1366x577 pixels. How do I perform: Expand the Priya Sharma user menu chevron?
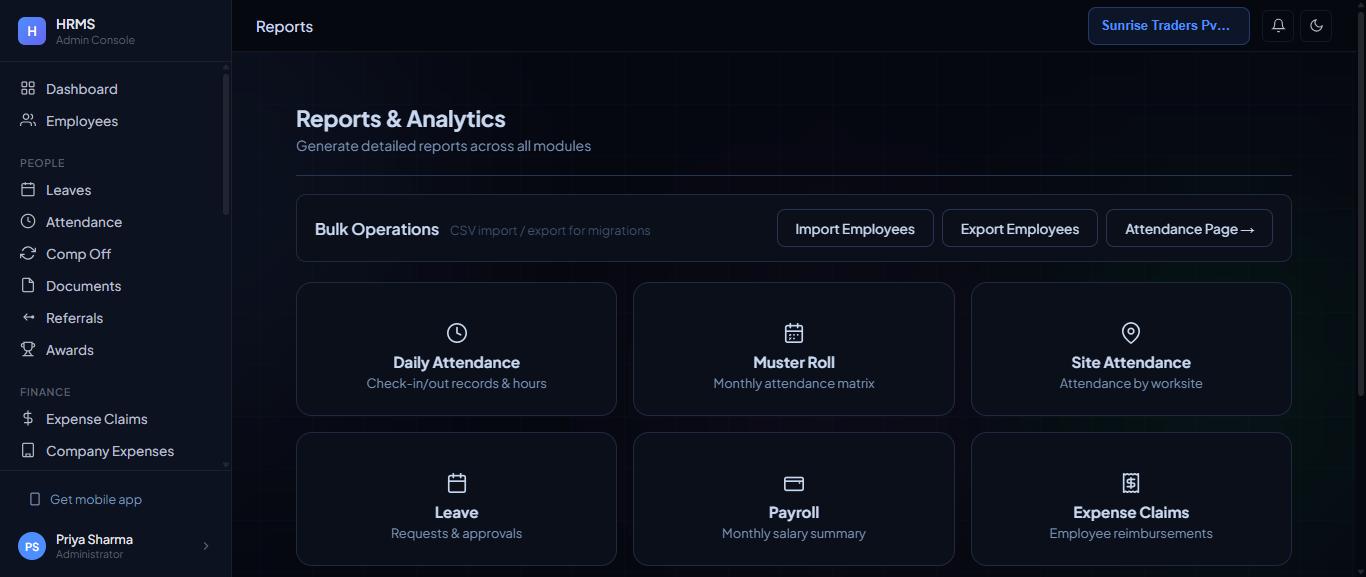[x=206, y=546]
